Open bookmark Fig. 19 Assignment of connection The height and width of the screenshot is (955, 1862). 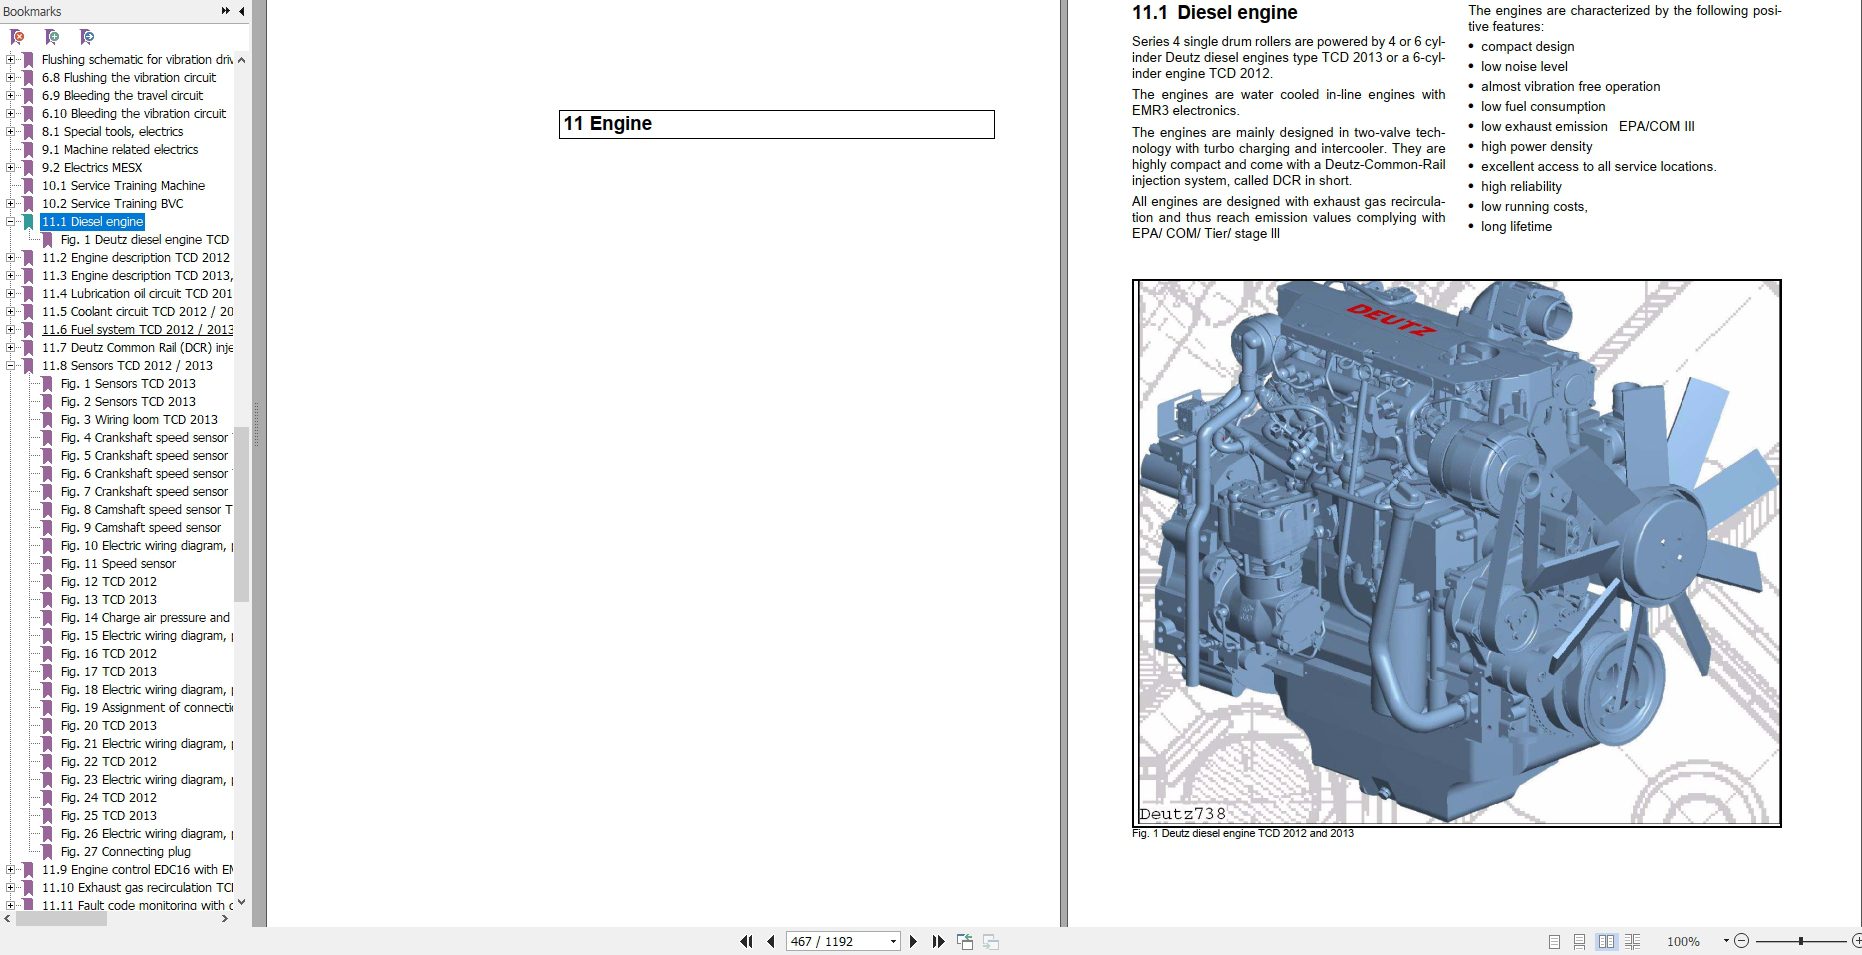click(146, 708)
